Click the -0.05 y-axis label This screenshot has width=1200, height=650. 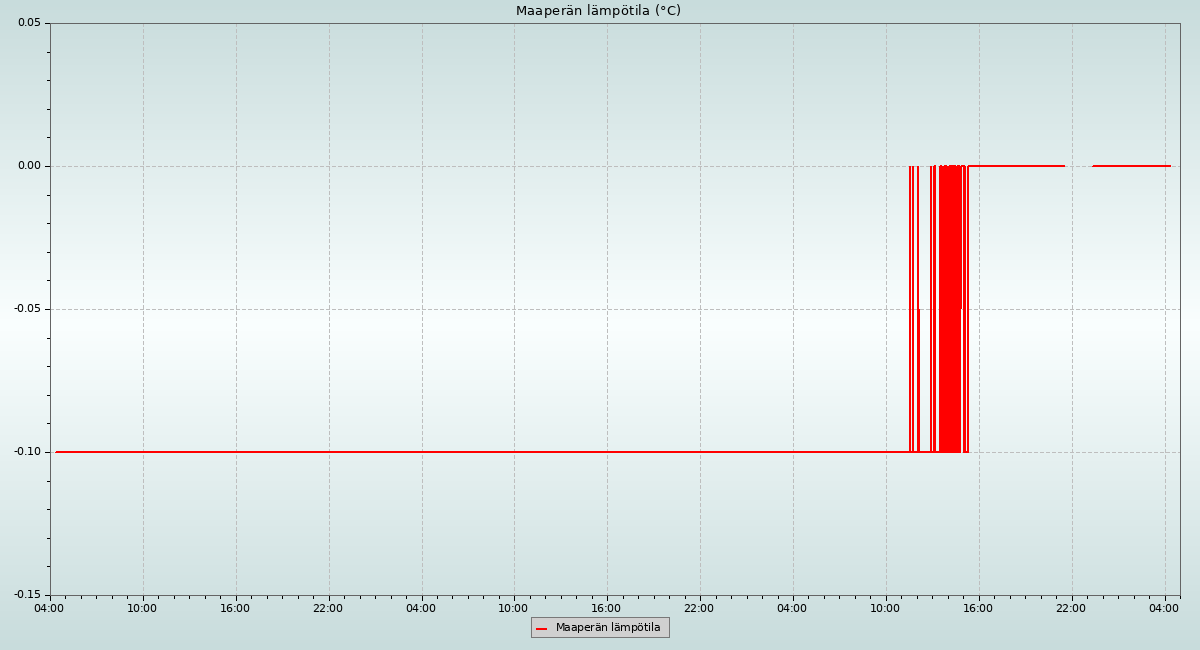point(27,309)
